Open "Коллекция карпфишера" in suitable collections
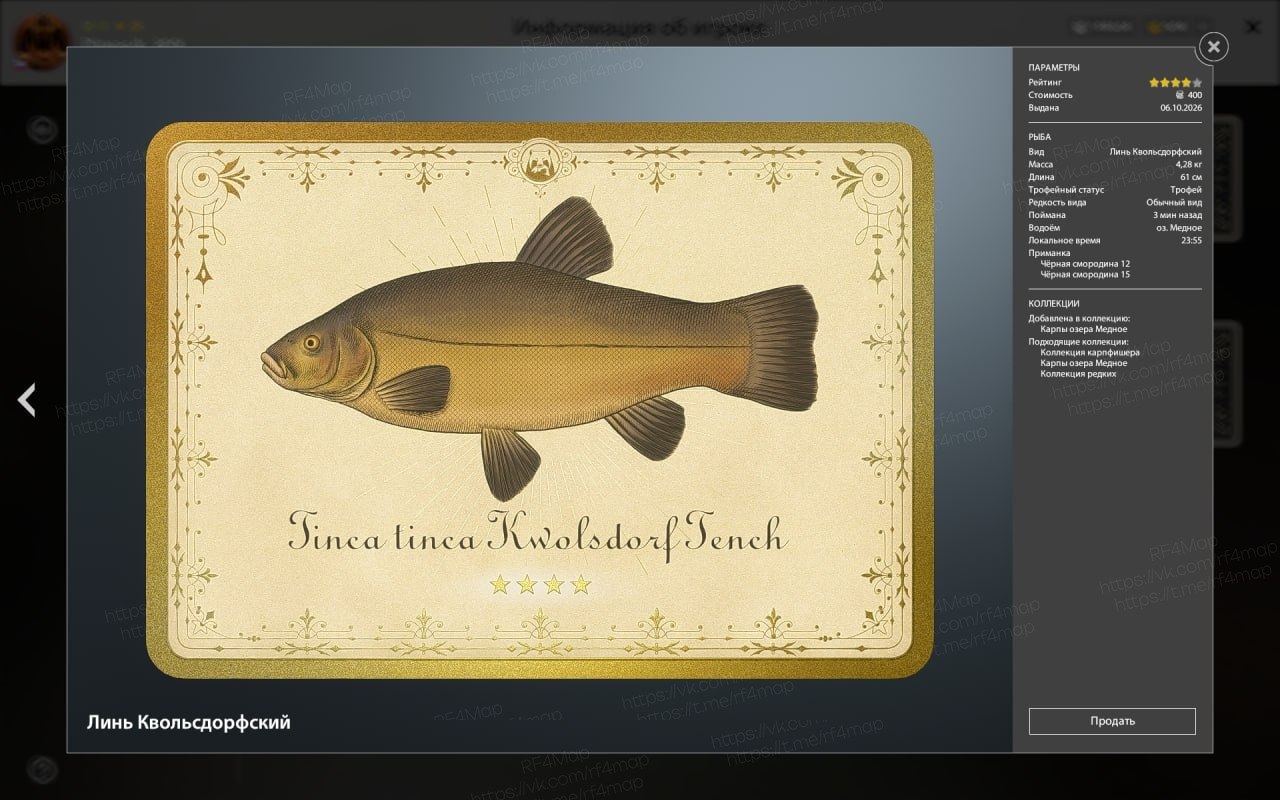Image resolution: width=1280 pixels, height=800 pixels. pyautogui.click(x=1090, y=353)
